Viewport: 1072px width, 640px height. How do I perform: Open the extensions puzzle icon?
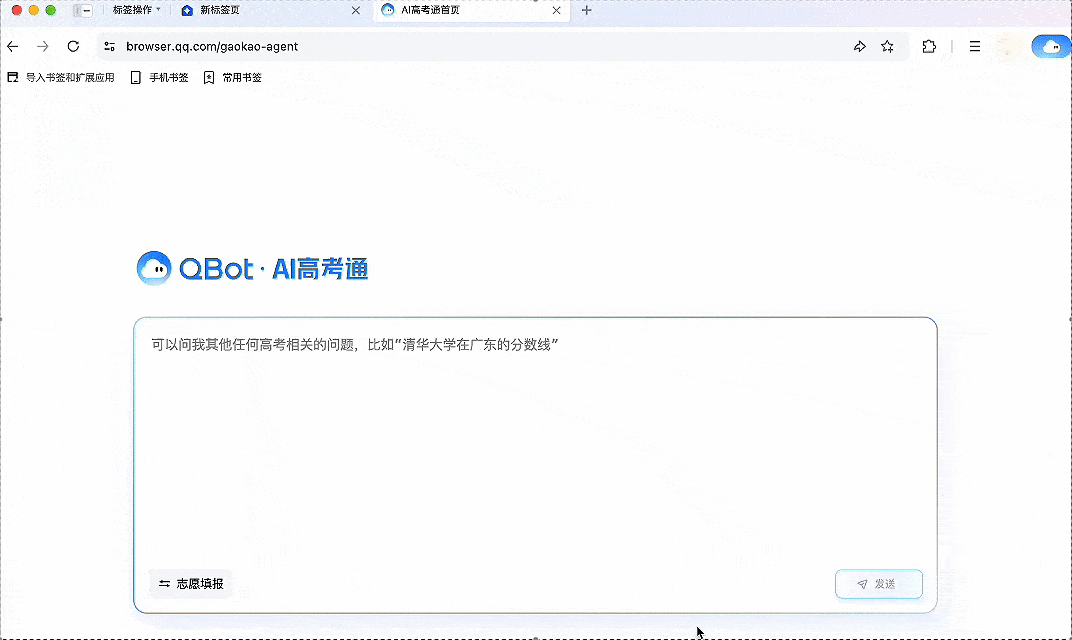pos(929,46)
